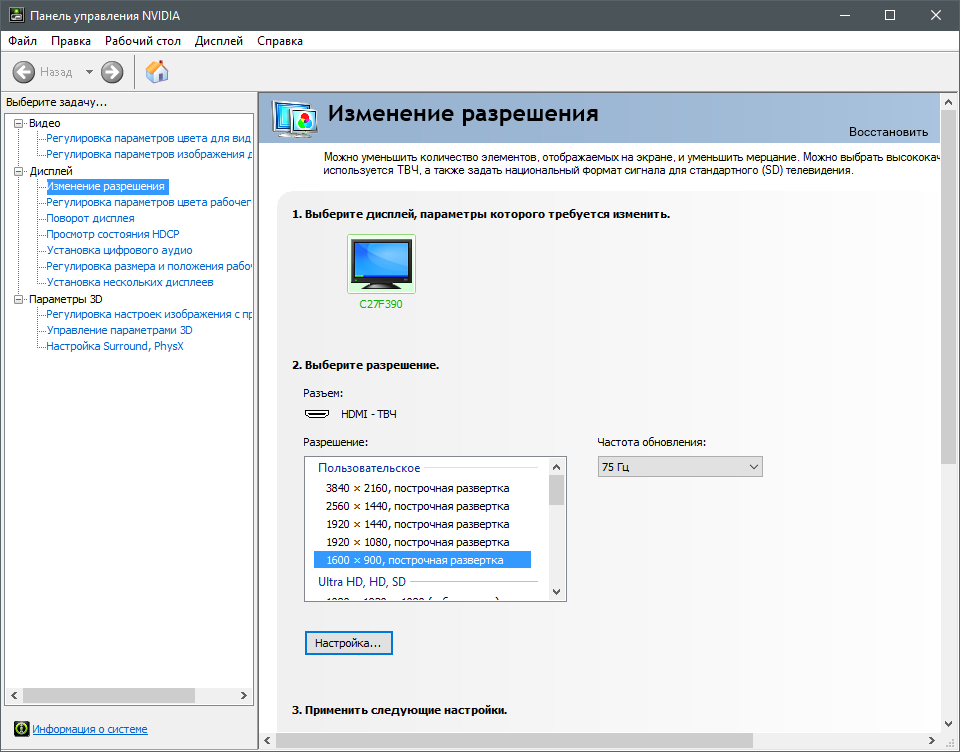This screenshot has width=960, height=752.
Task: Click the Восстановить link
Action: (x=888, y=132)
